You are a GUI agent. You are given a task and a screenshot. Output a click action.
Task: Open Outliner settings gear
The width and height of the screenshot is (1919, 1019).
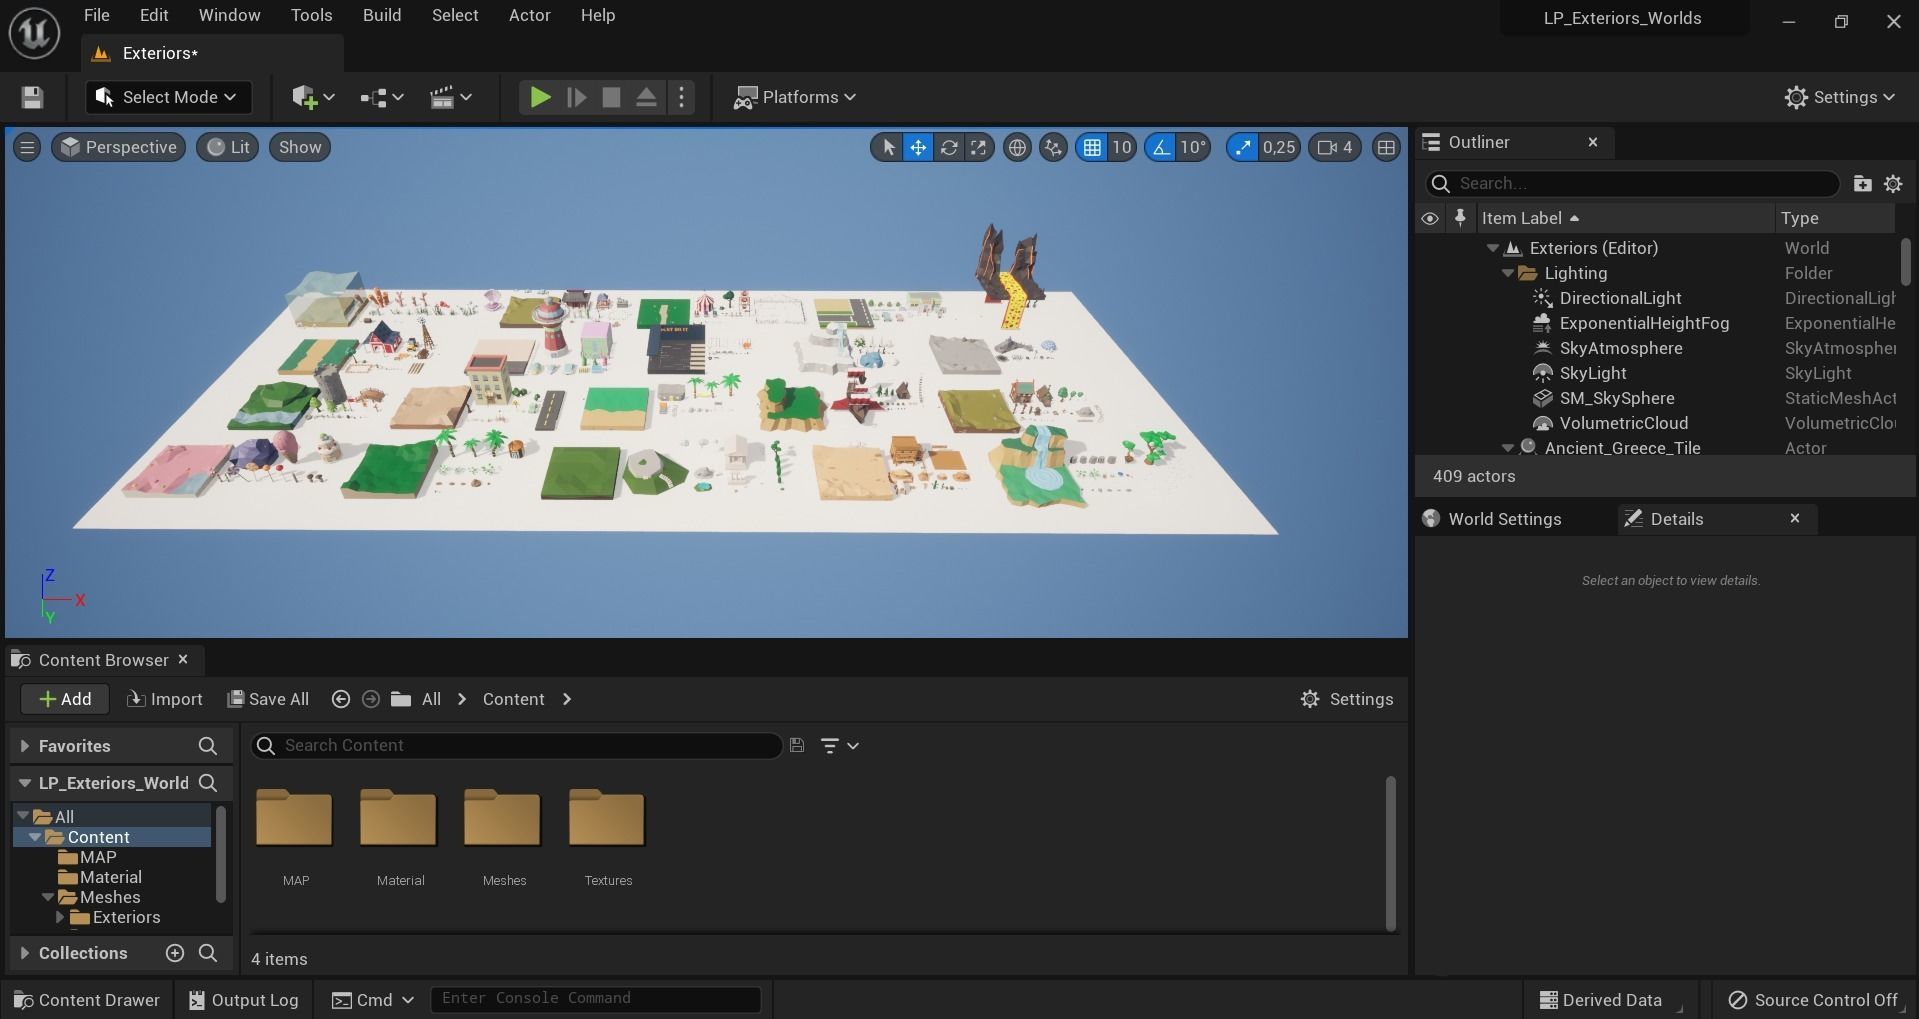coord(1893,183)
